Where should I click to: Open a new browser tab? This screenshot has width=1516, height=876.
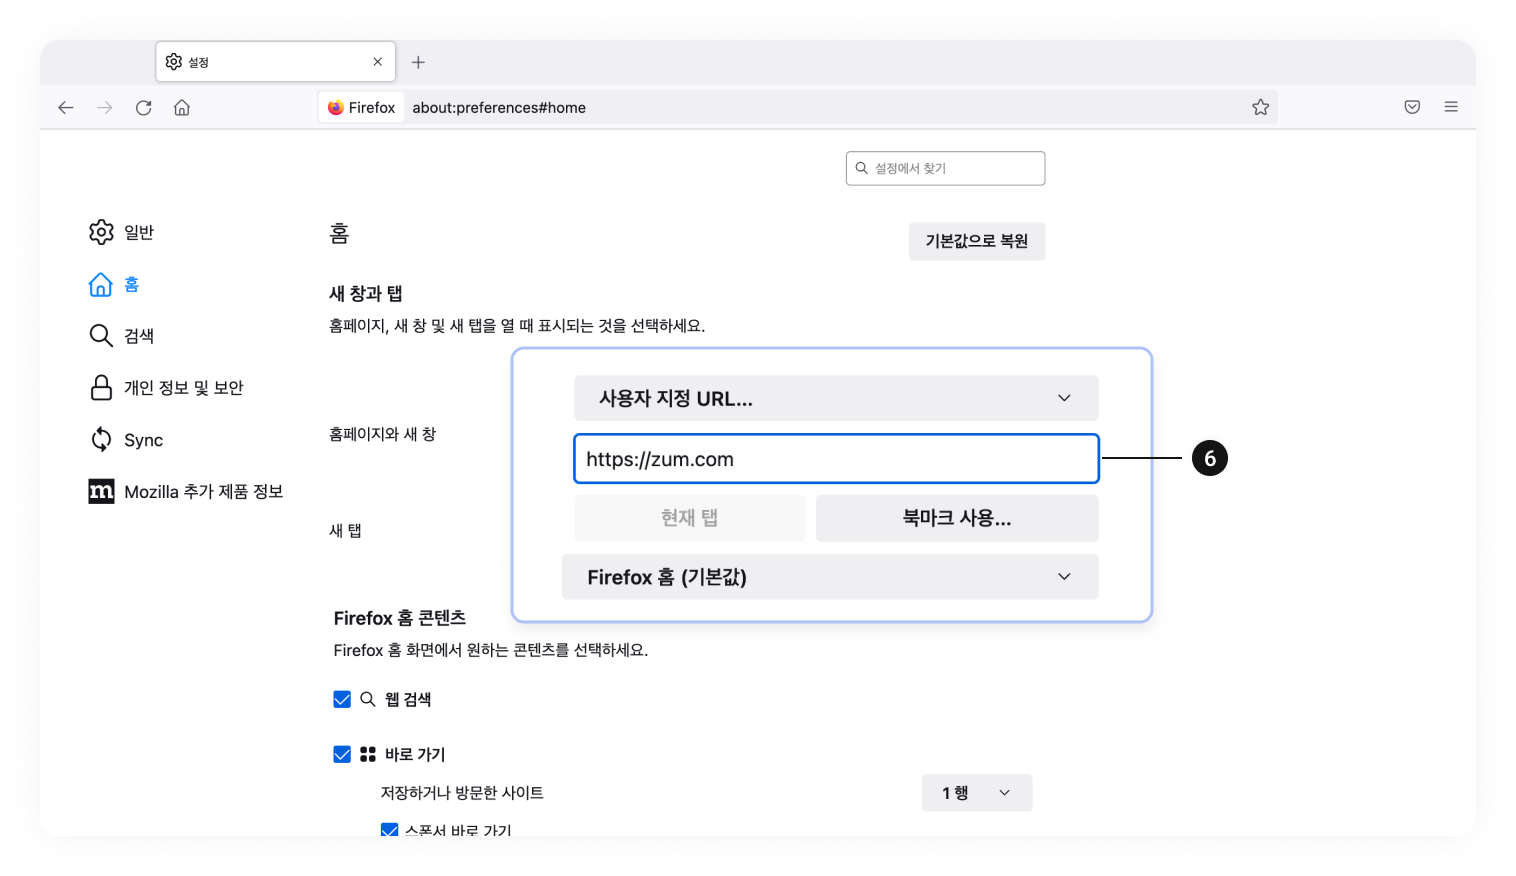click(x=418, y=61)
